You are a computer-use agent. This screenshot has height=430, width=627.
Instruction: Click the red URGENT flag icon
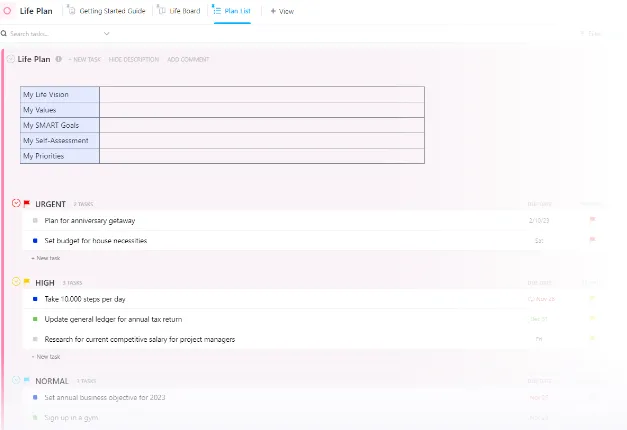coord(27,204)
